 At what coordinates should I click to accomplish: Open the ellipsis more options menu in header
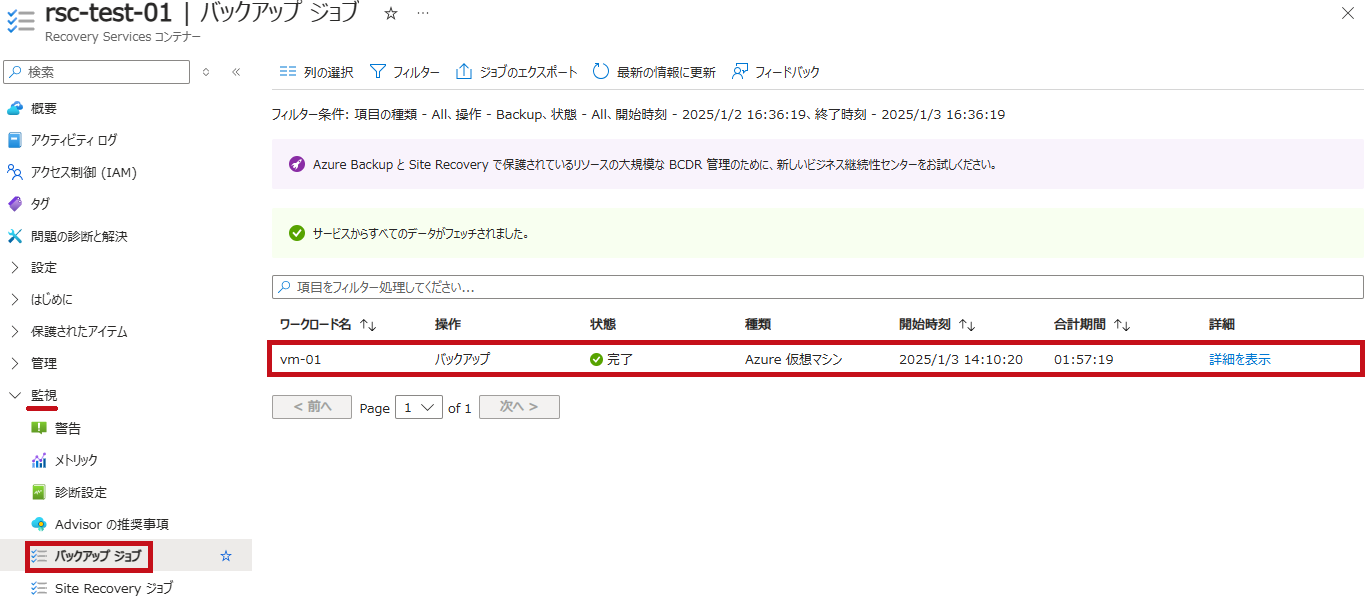[423, 13]
